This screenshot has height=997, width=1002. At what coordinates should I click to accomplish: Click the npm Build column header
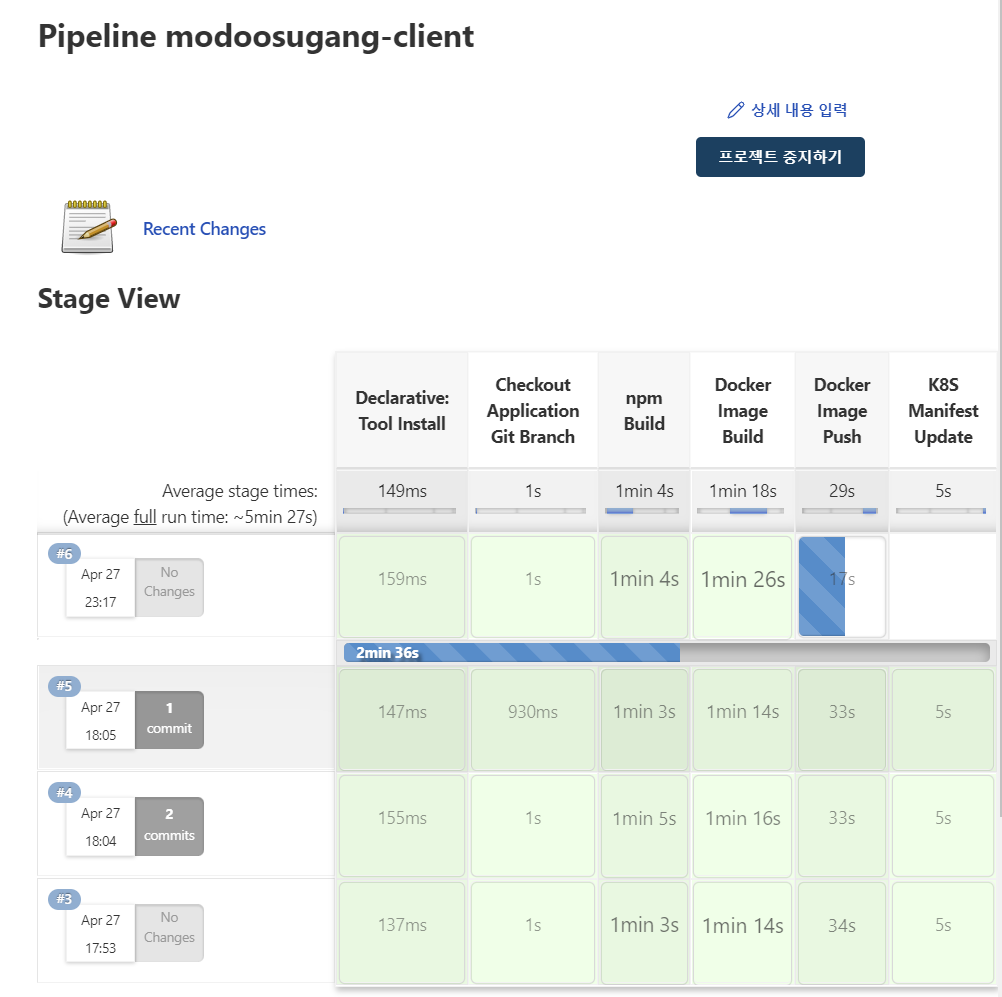(x=644, y=410)
